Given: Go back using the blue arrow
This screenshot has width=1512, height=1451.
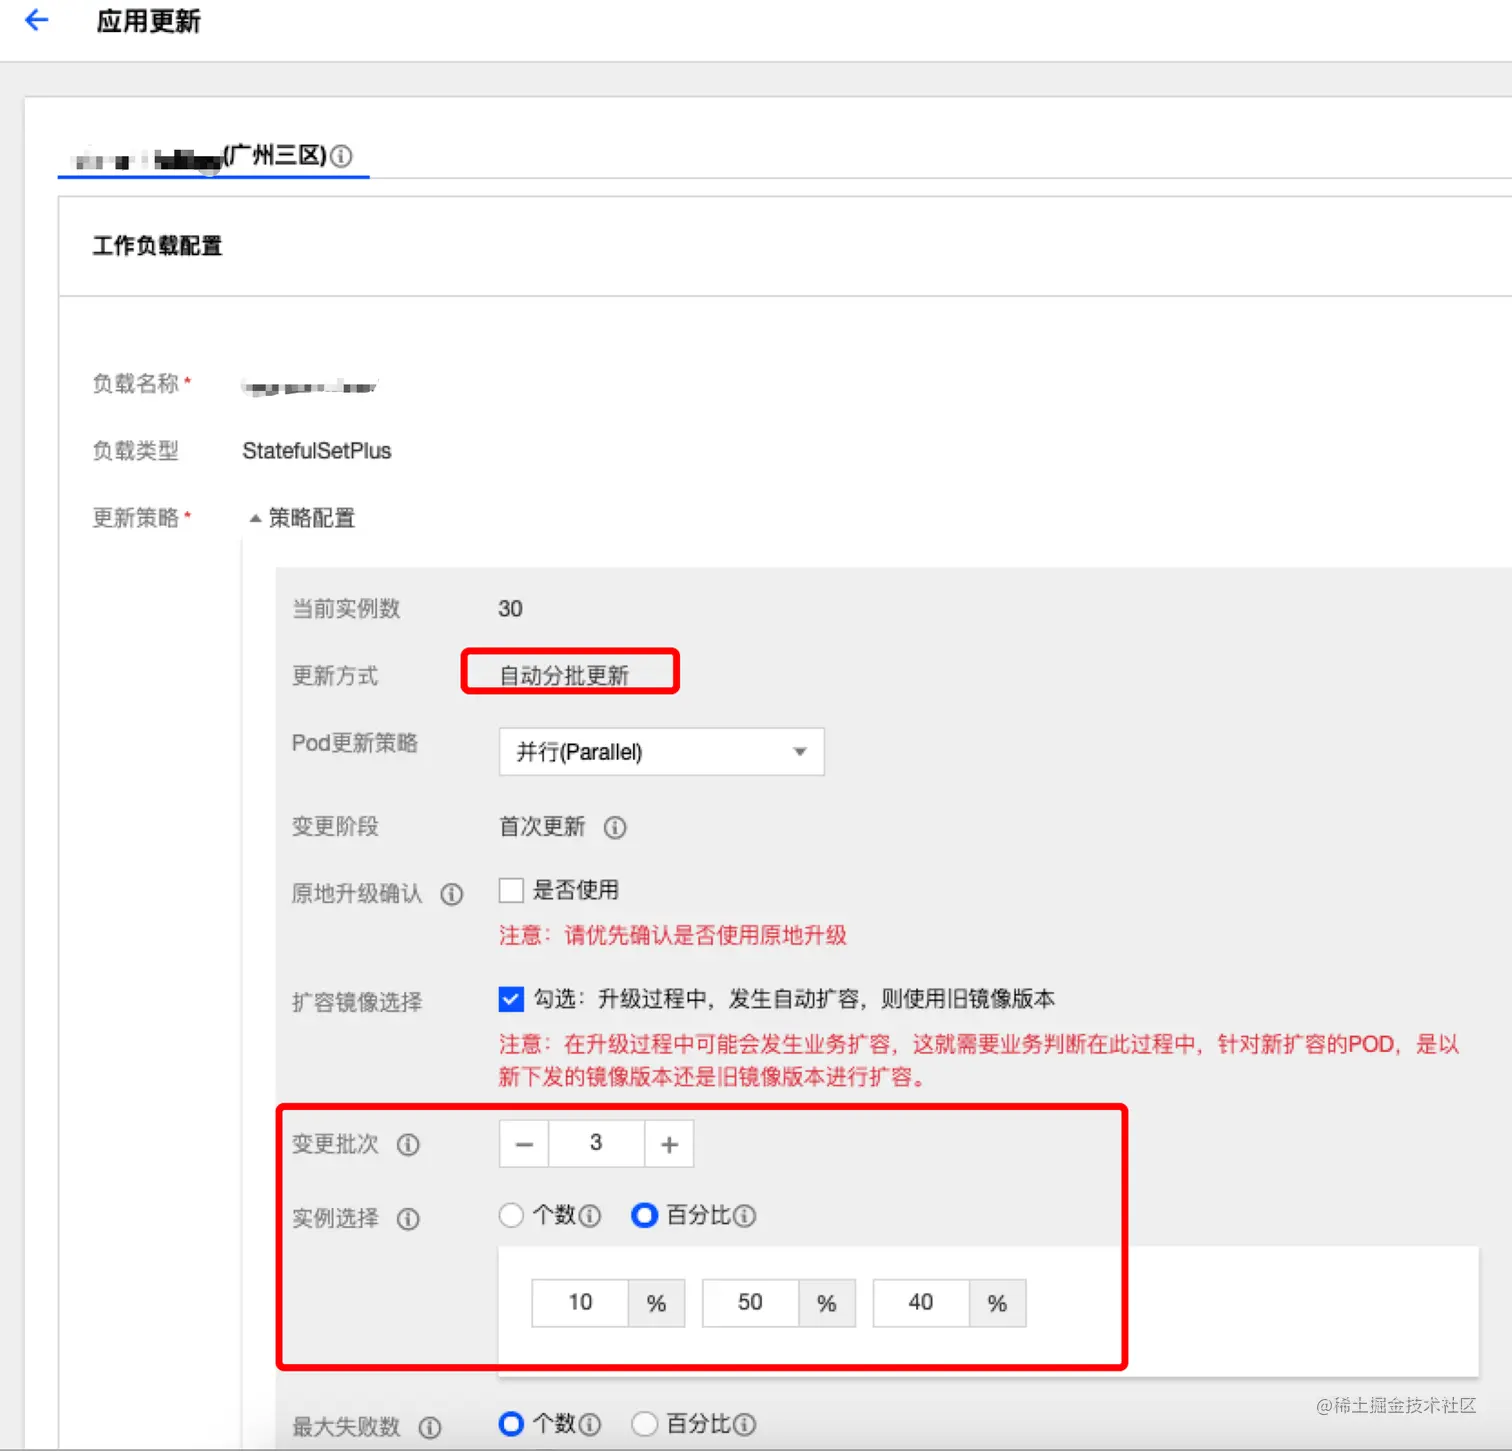Looking at the screenshot, I should tap(37, 20).
